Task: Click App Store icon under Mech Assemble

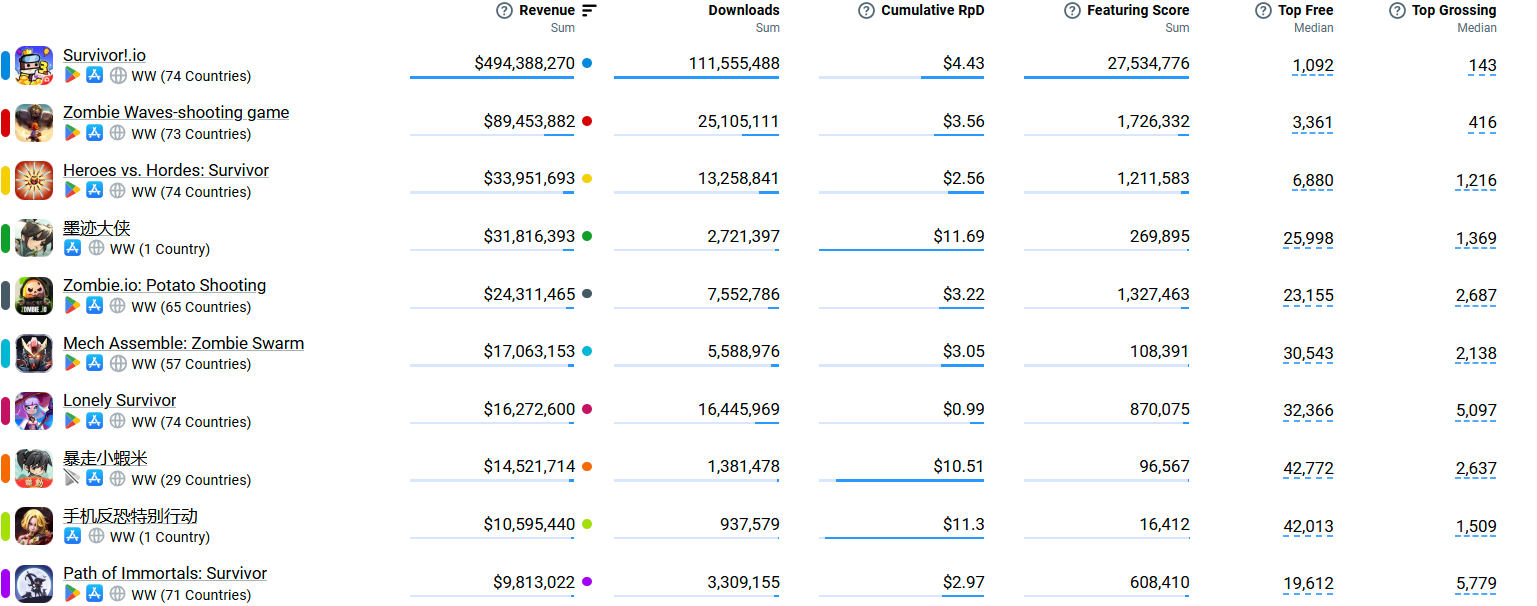Action: [x=95, y=363]
